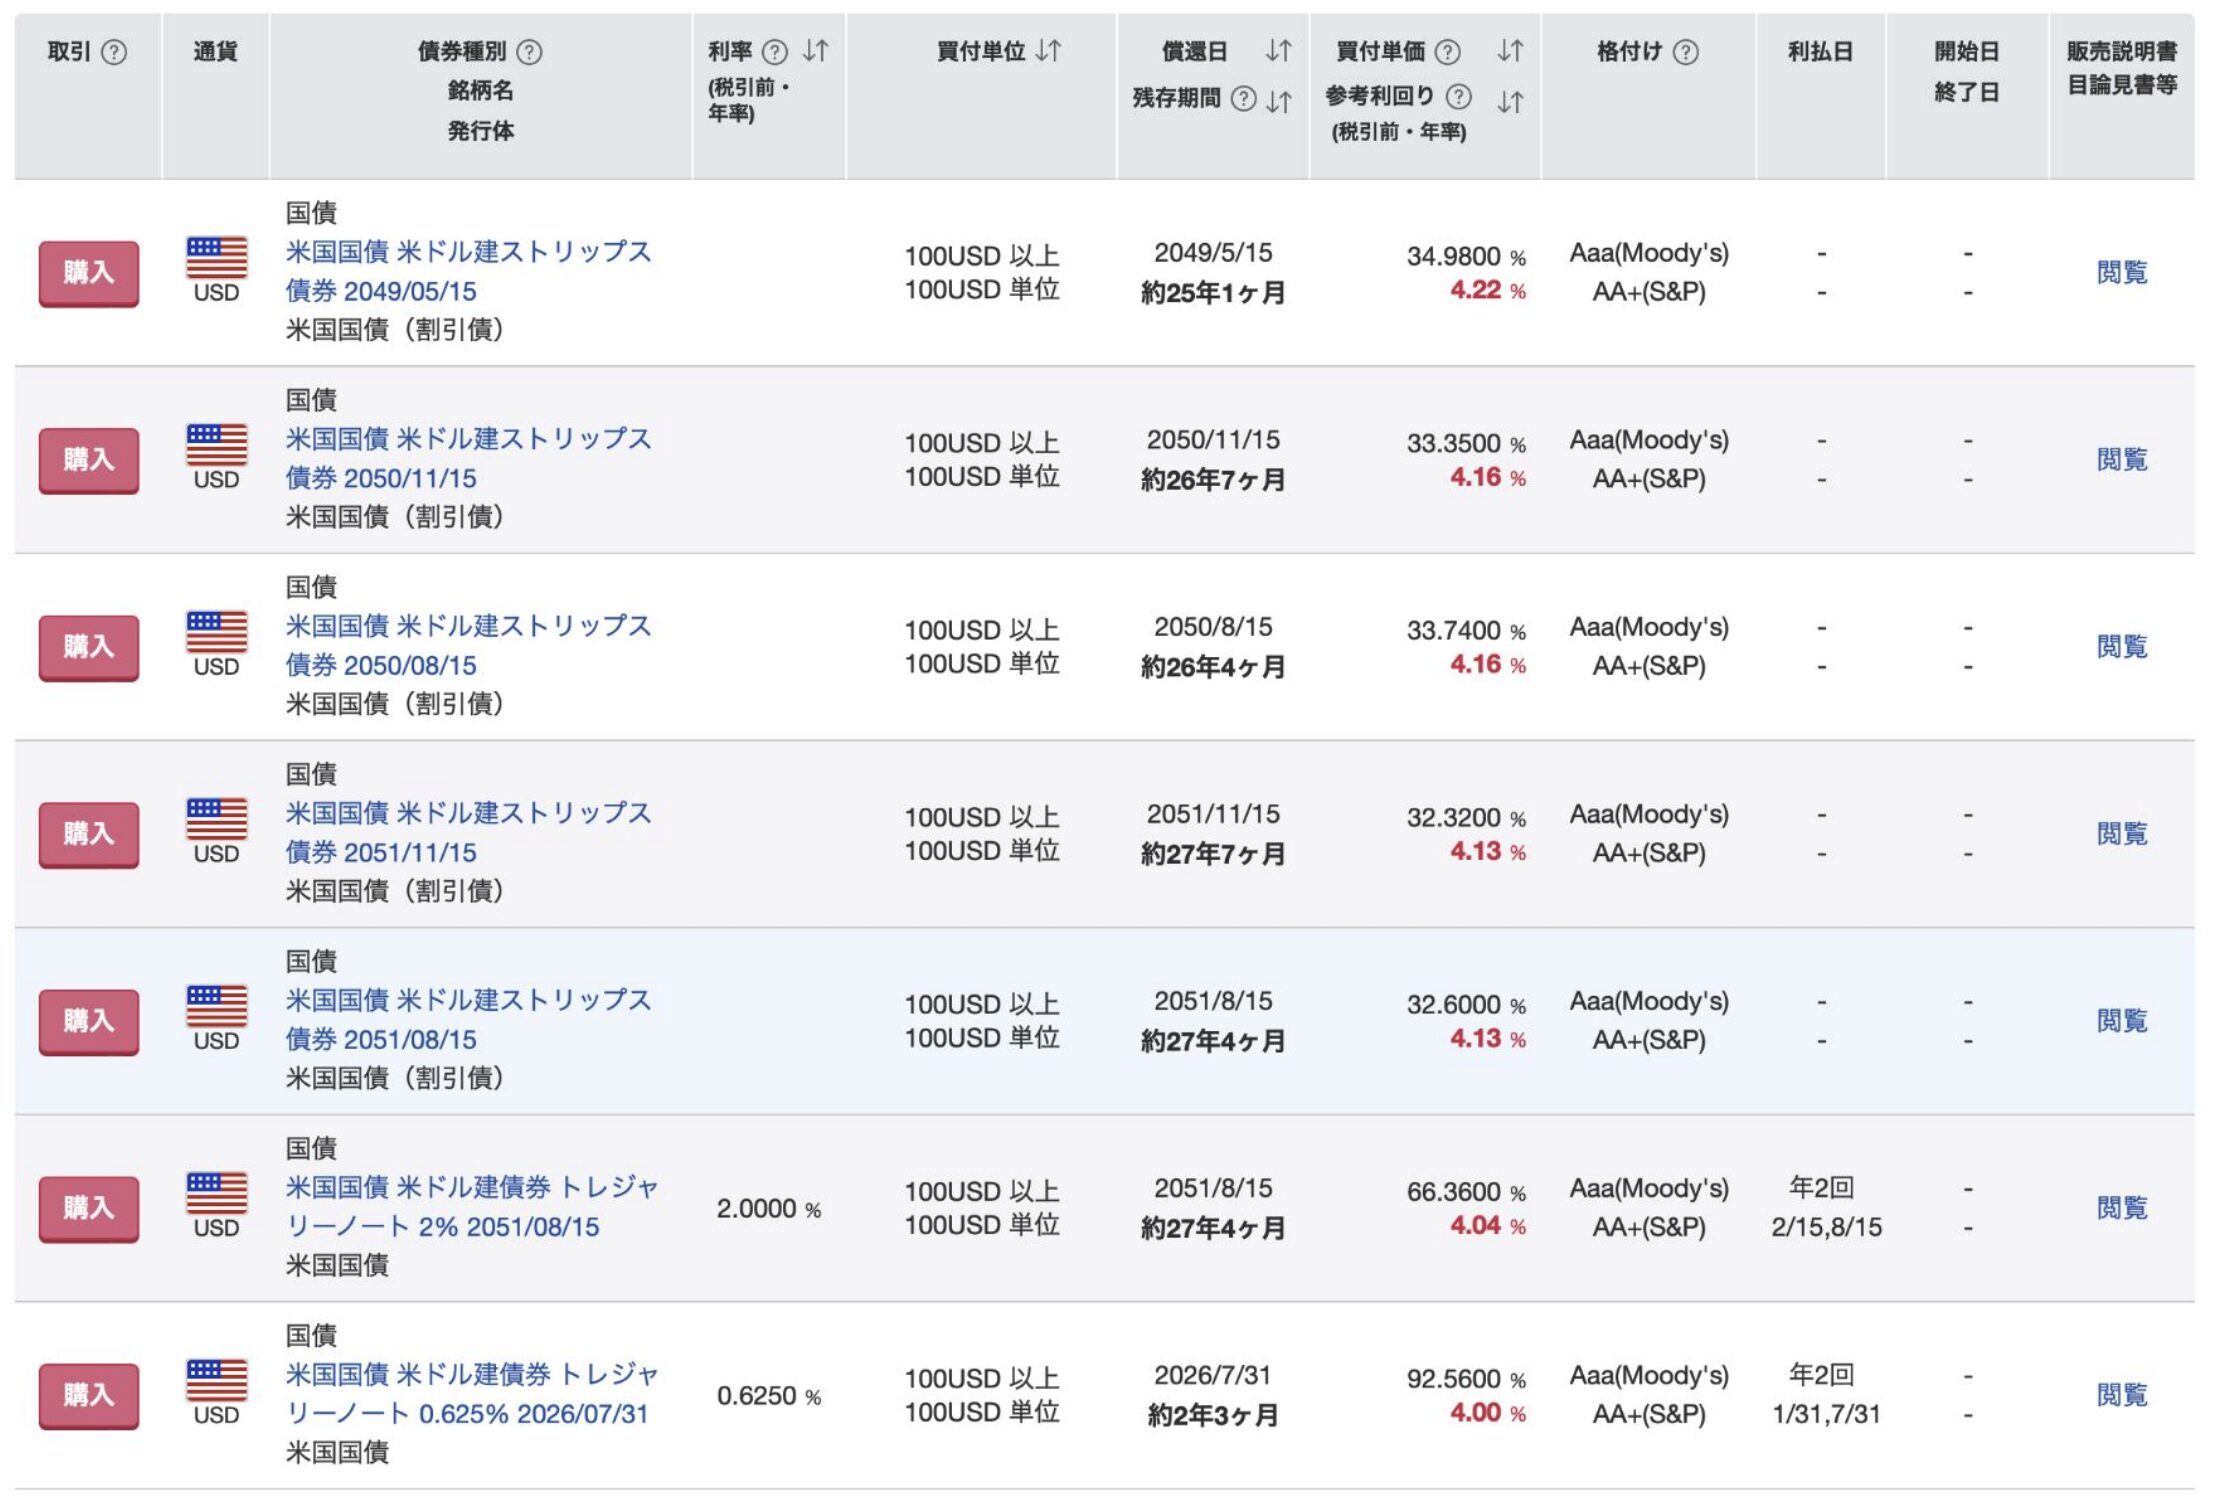2224x1496 pixels.
Task: View 閲覧 prospectus for 2050/08/15 bond
Action: [2122, 646]
